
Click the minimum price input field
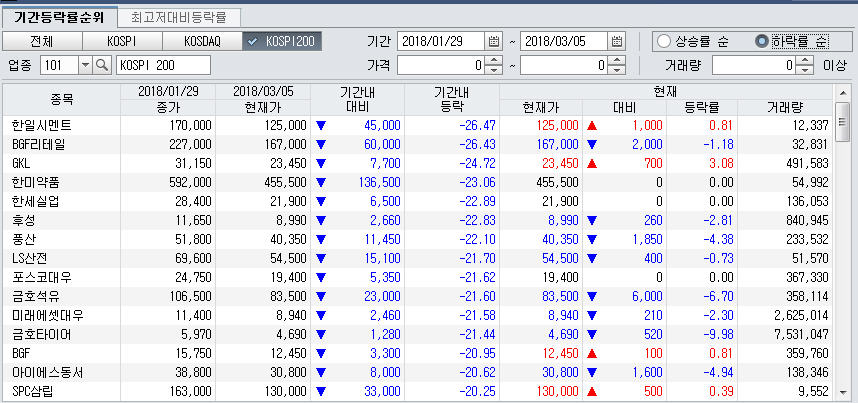(441, 66)
